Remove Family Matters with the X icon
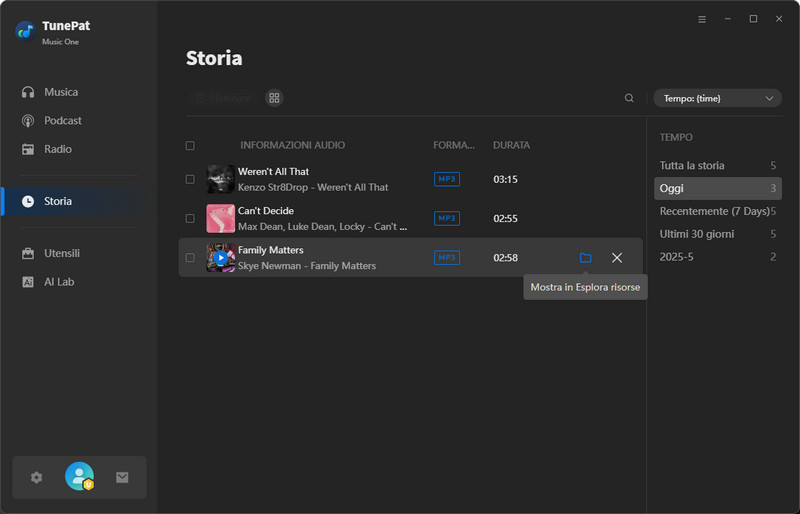This screenshot has width=800, height=514. 617,258
